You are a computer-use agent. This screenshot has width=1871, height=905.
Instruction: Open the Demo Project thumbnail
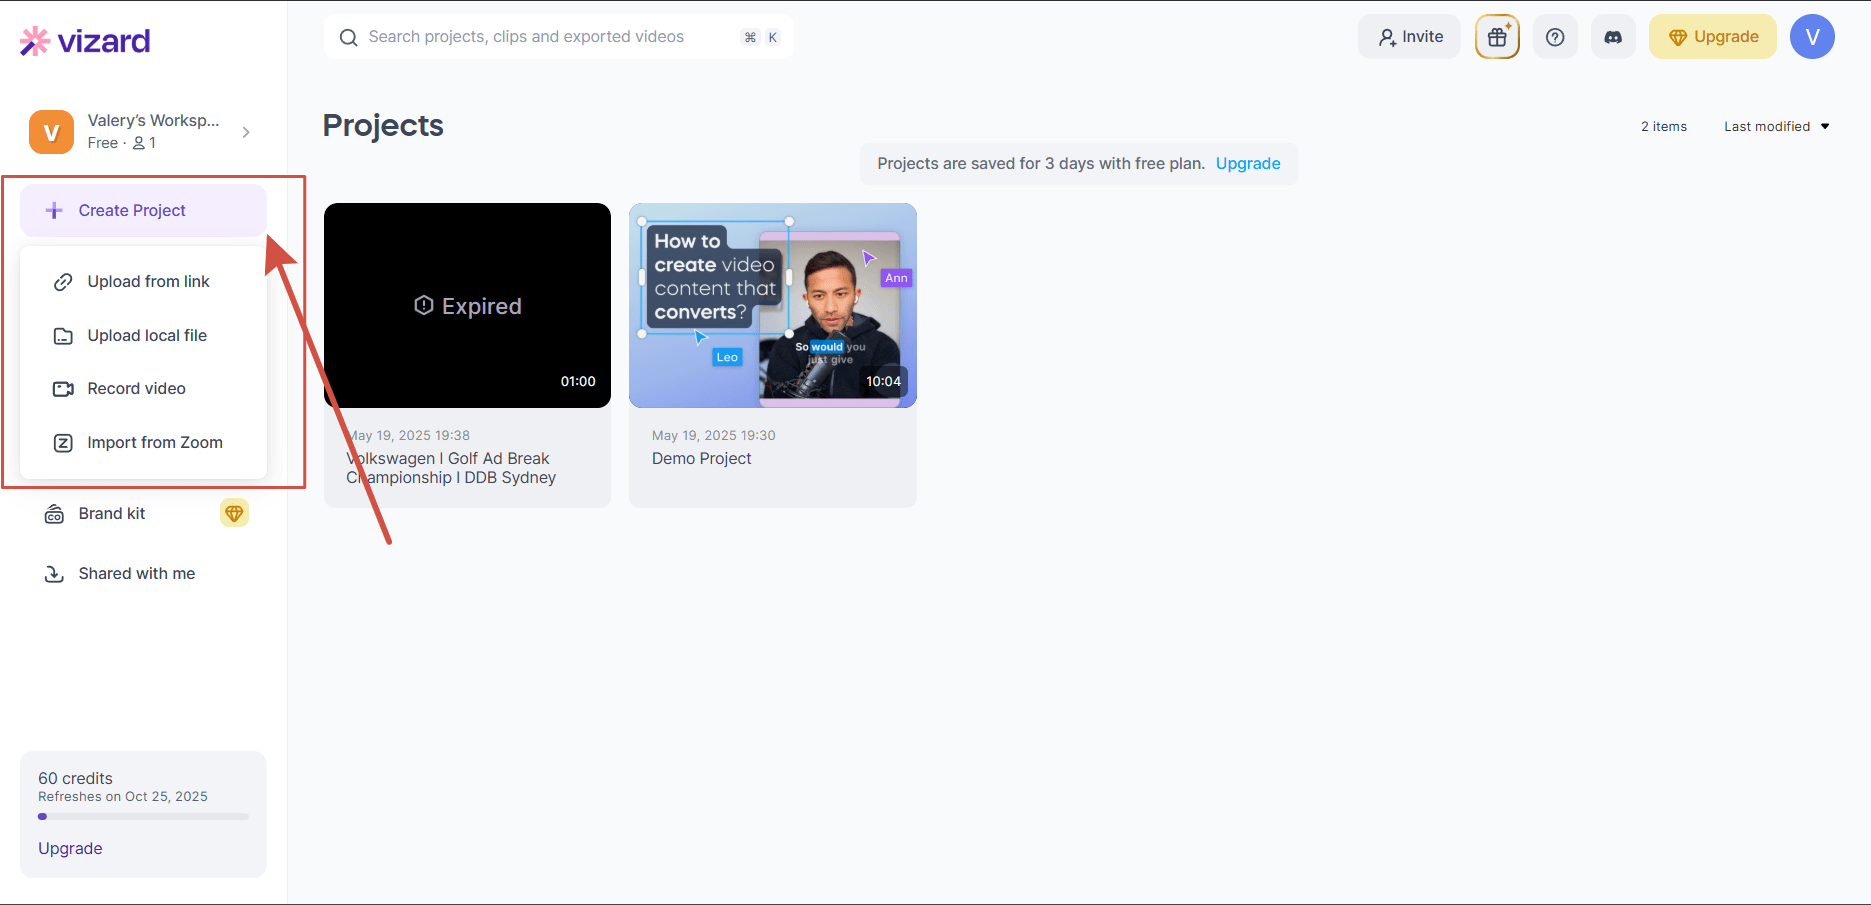click(773, 305)
